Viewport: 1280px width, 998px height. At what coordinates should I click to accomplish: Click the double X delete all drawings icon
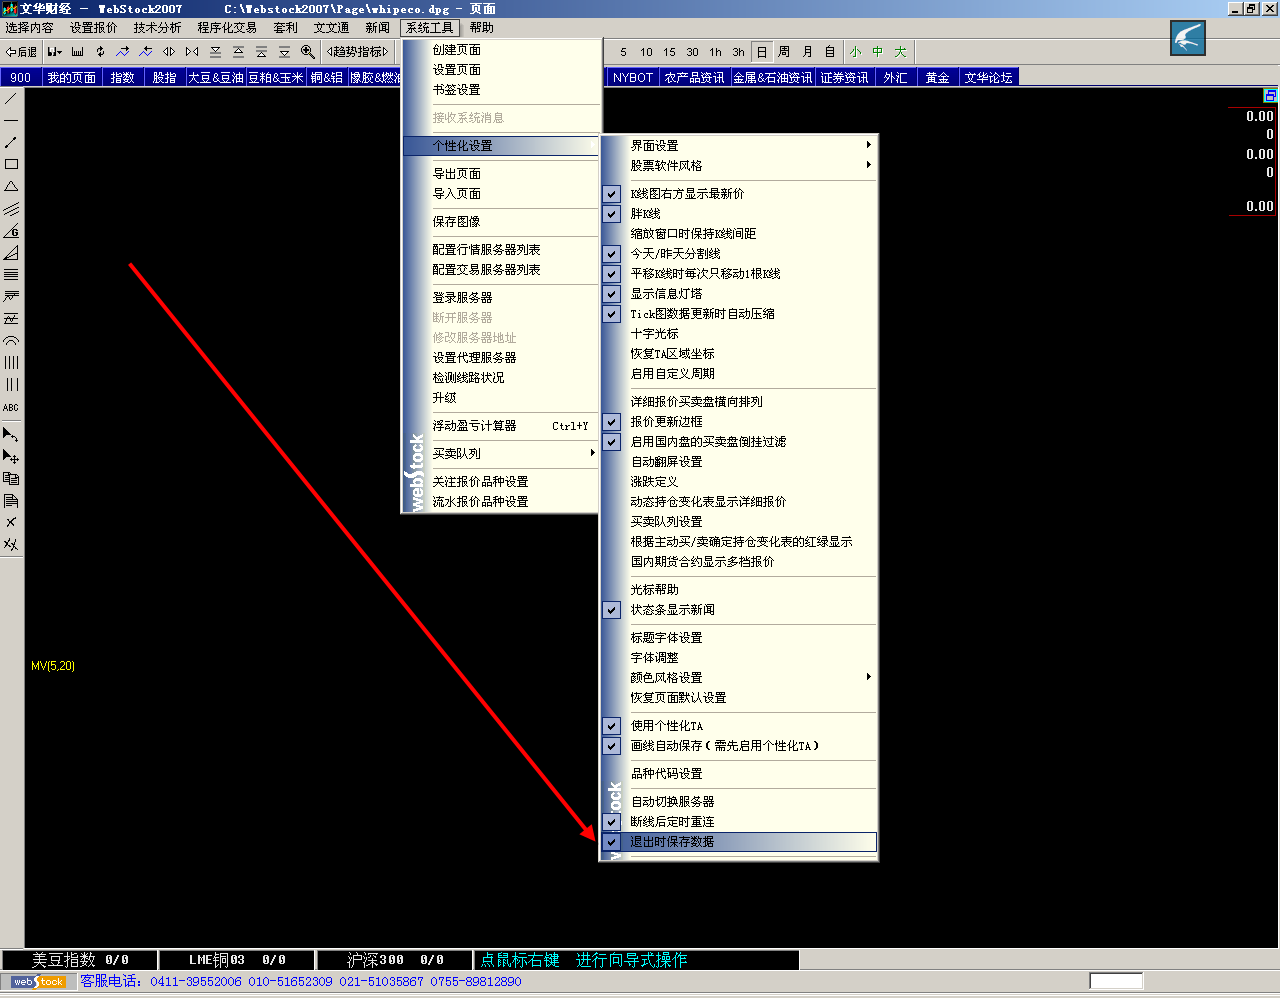tap(11, 544)
